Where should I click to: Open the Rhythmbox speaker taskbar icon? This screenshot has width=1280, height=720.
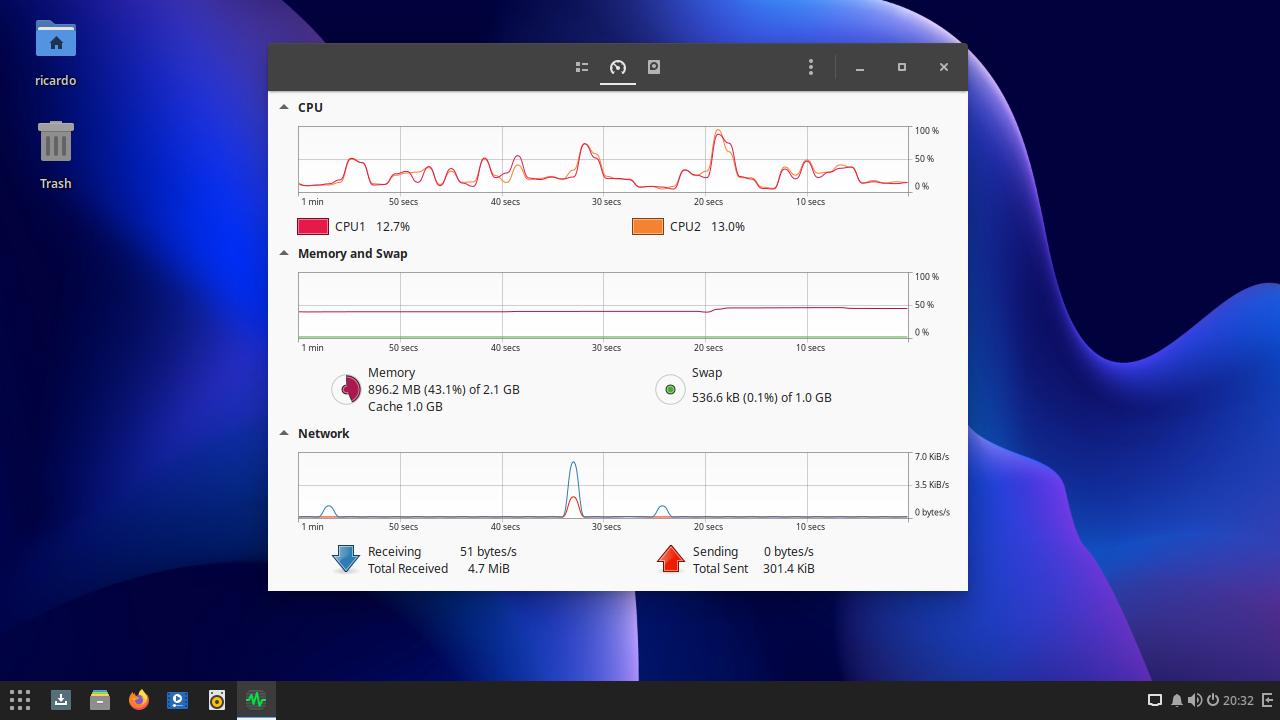coord(217,700)
